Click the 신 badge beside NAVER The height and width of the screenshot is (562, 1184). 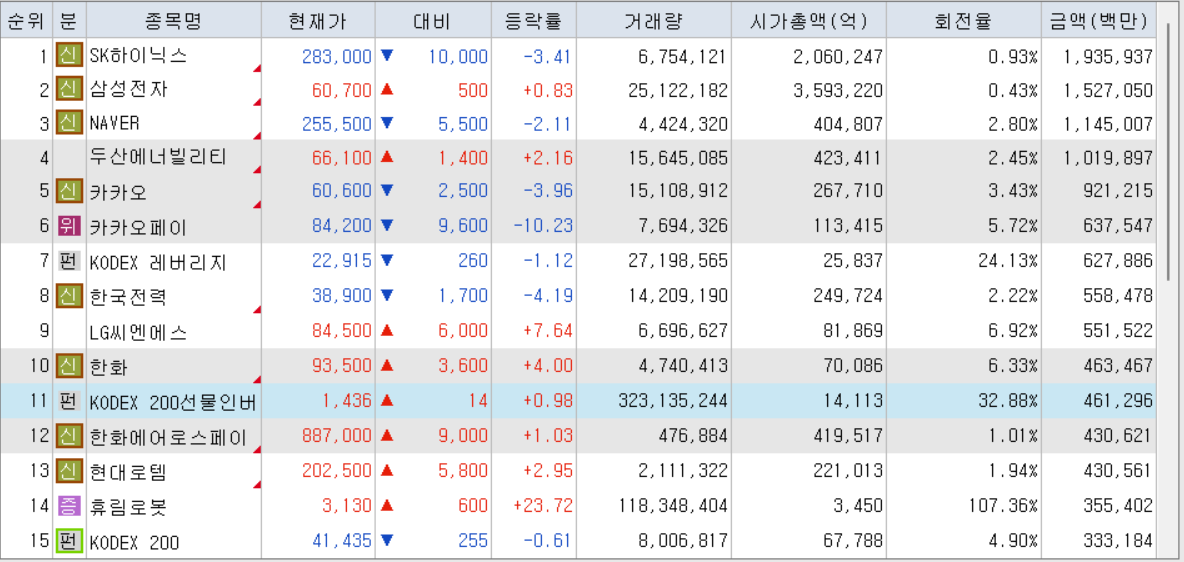(69, 123)
